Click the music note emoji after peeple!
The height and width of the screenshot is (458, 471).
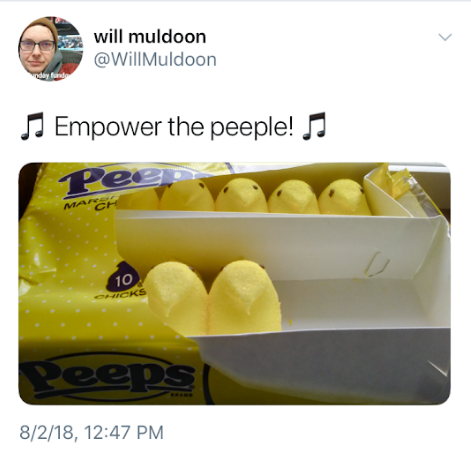click(314, 126)
